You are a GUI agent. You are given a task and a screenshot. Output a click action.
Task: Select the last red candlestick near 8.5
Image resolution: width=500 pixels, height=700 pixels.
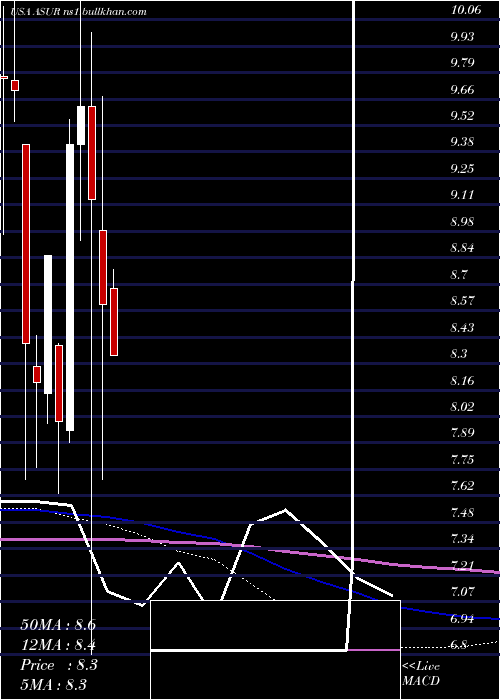pos(114,322)
